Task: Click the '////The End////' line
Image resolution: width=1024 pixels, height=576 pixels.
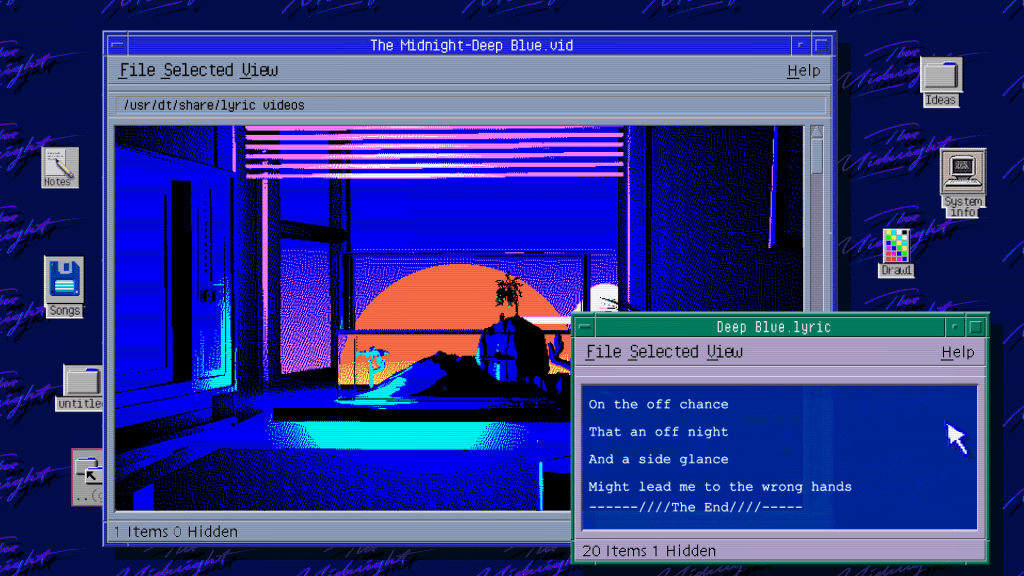Action: [x=696, y=507]
